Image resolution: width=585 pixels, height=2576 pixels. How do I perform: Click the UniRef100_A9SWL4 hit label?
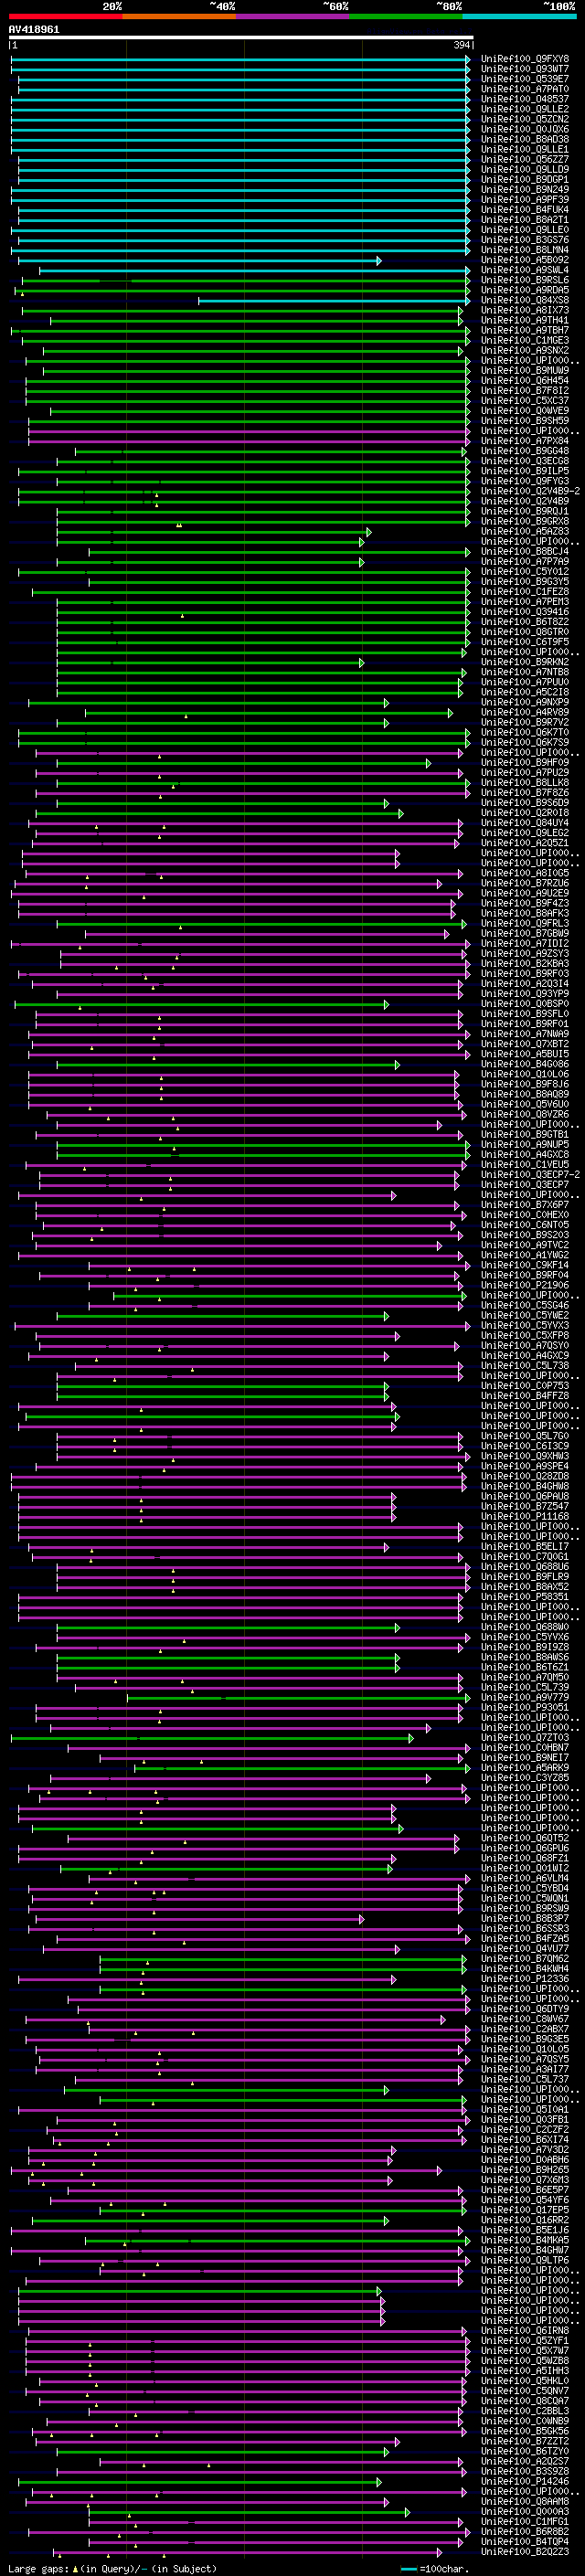point(525,270)
